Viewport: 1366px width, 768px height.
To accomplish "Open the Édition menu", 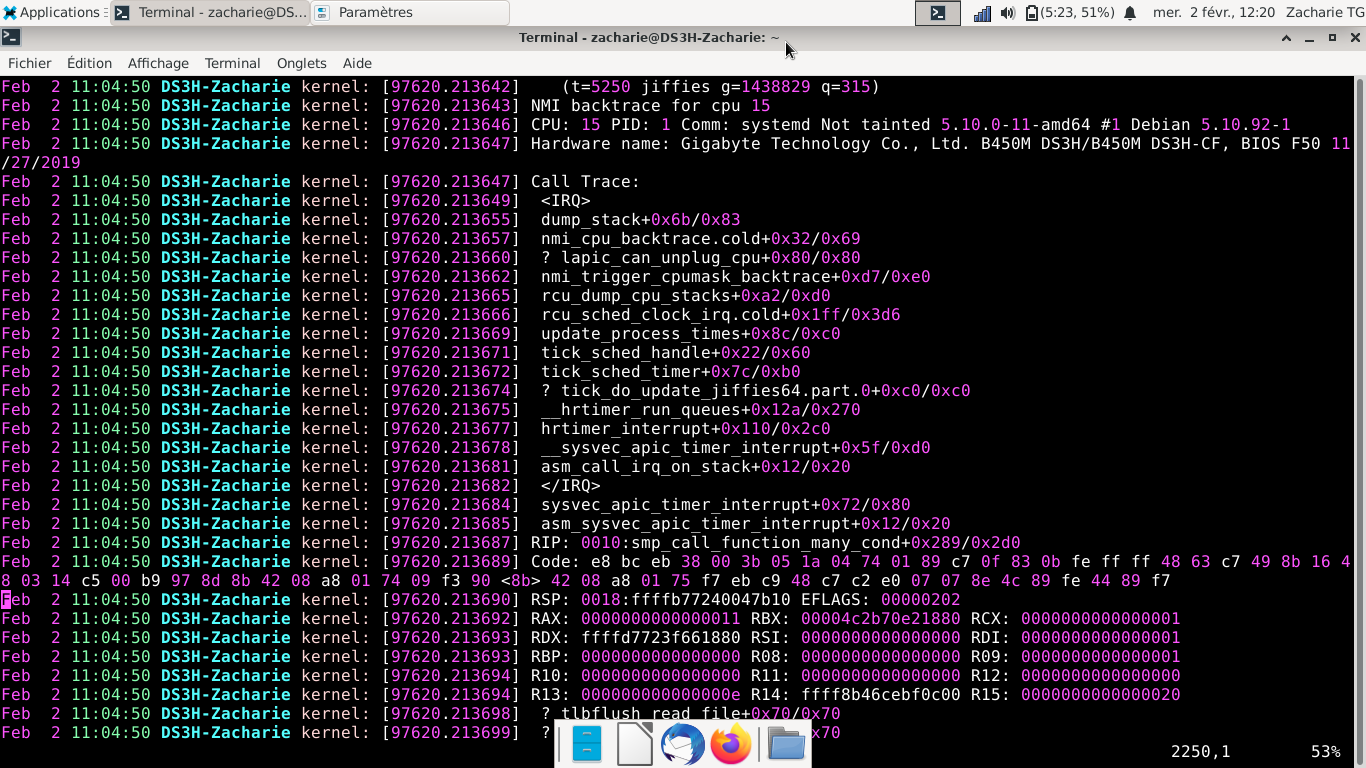I will pyautogui.click(x=90, y=63).
